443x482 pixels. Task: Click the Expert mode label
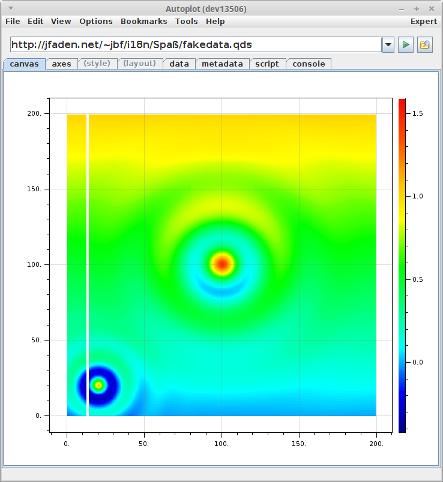point(423,21)
